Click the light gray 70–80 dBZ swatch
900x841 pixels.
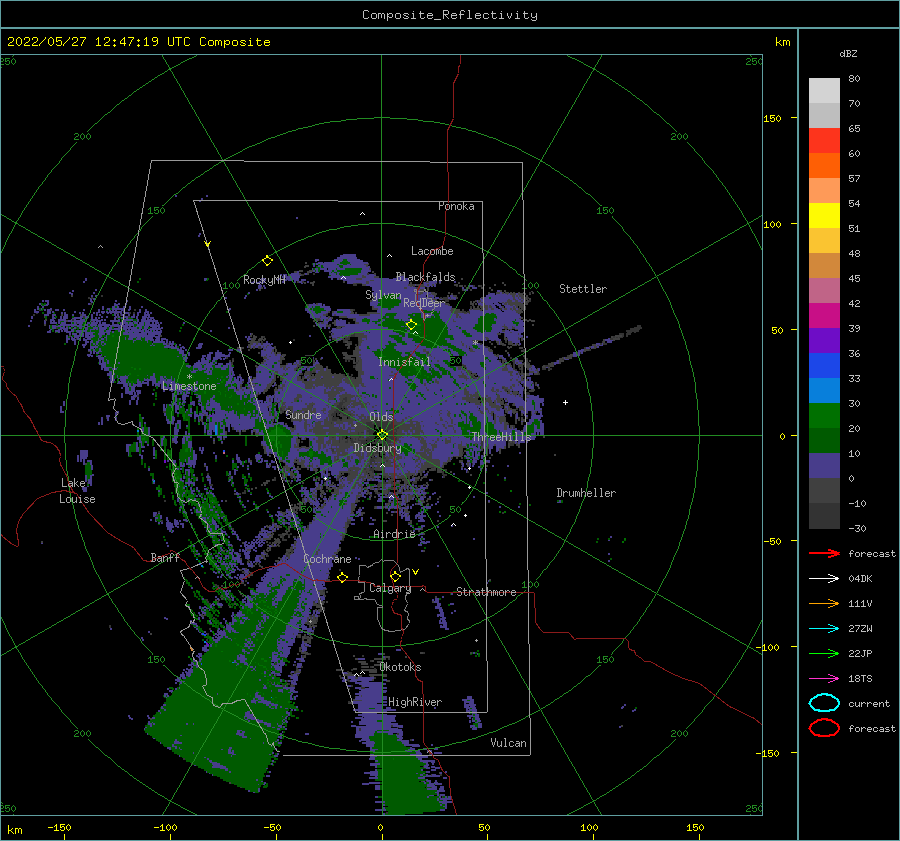(824, 91)
